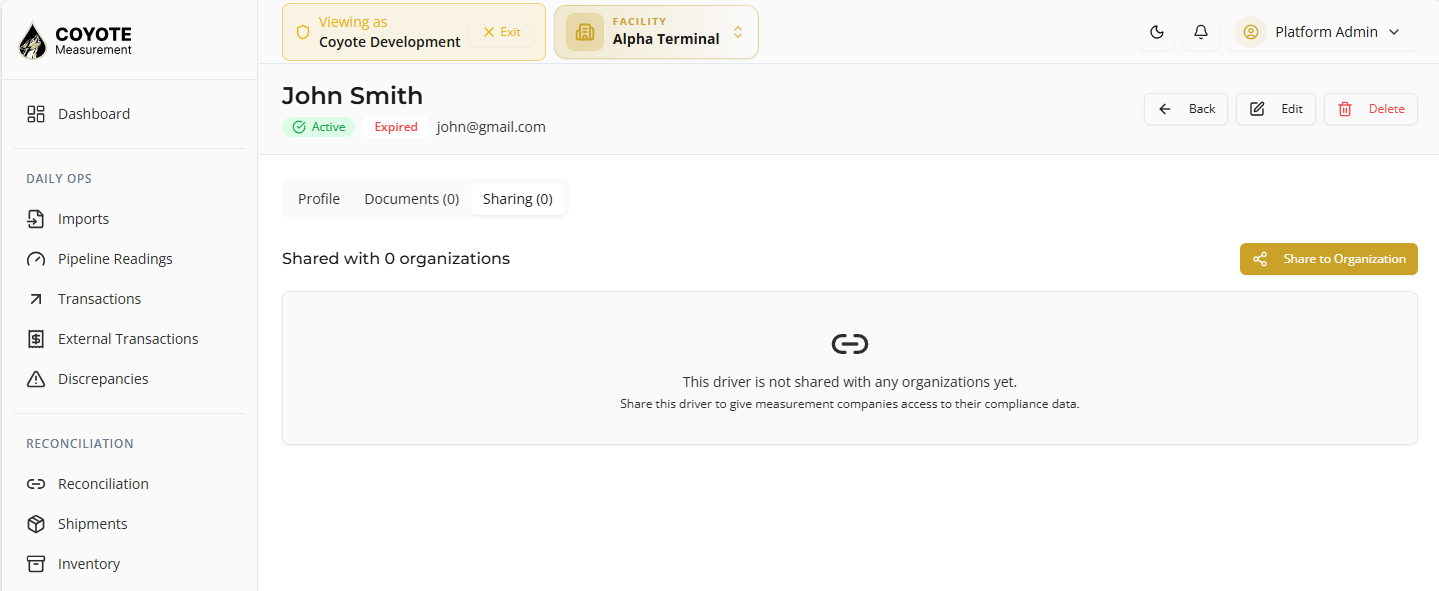
Task: Click the shield icon beside Viewing as
Action: pyautogui.click(x=303, y=32)
